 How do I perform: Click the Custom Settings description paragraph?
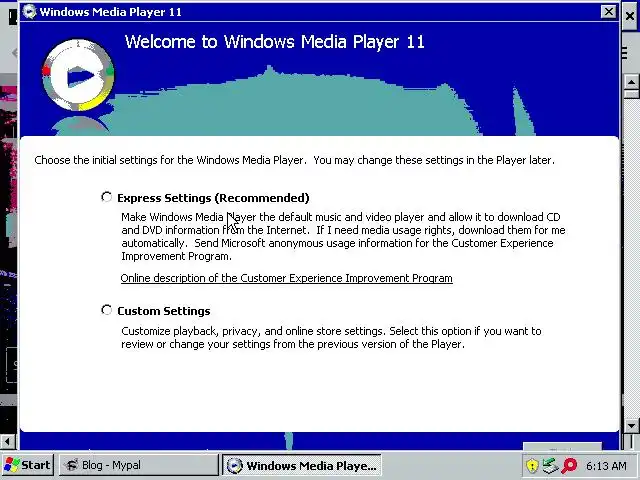point(331,338)
